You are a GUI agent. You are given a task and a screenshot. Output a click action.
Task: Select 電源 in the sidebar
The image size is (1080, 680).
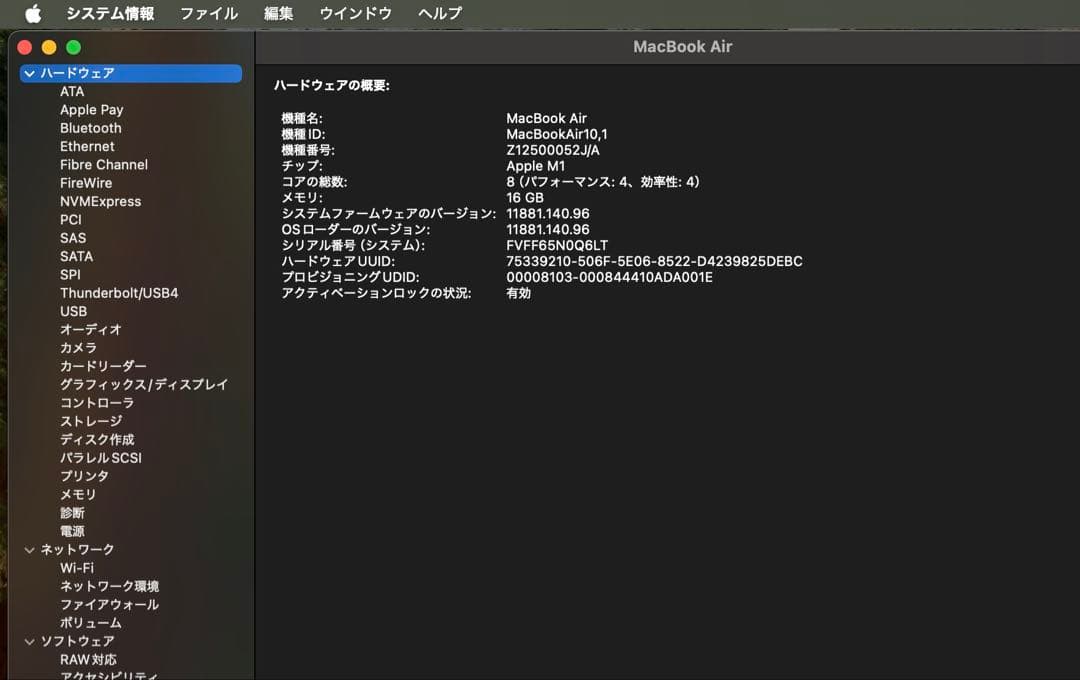[x=72, y=530]
